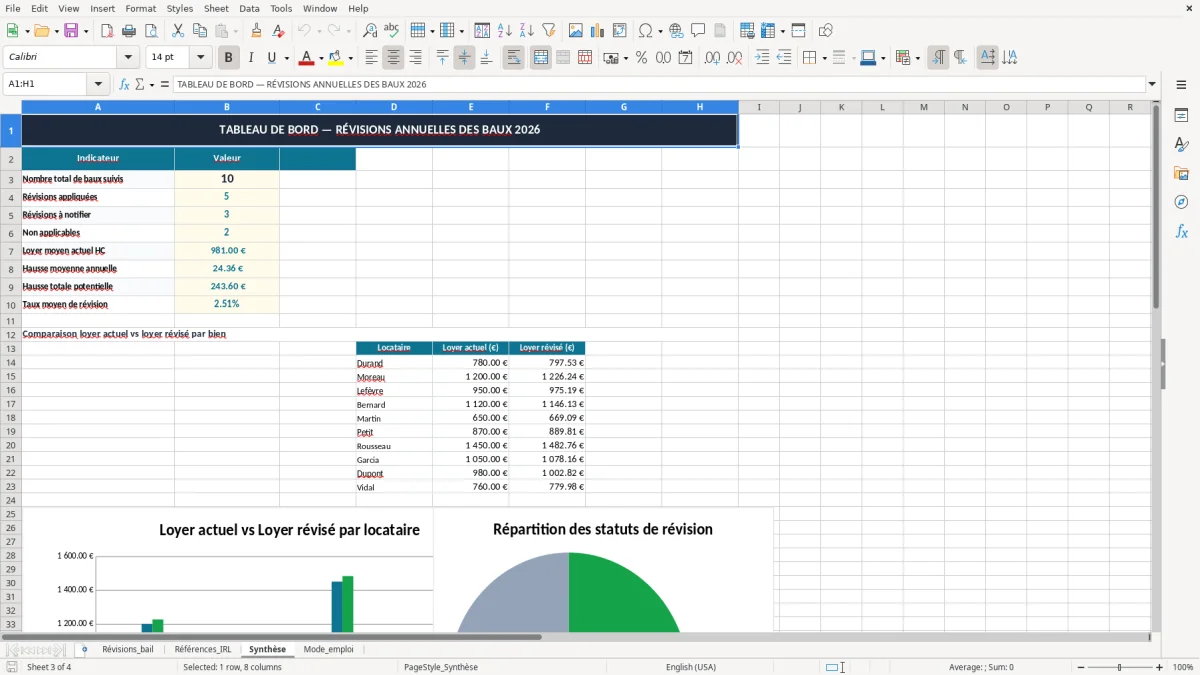Insert a chart
This screenshot has width=1200, height=675.
coord(598,31)
